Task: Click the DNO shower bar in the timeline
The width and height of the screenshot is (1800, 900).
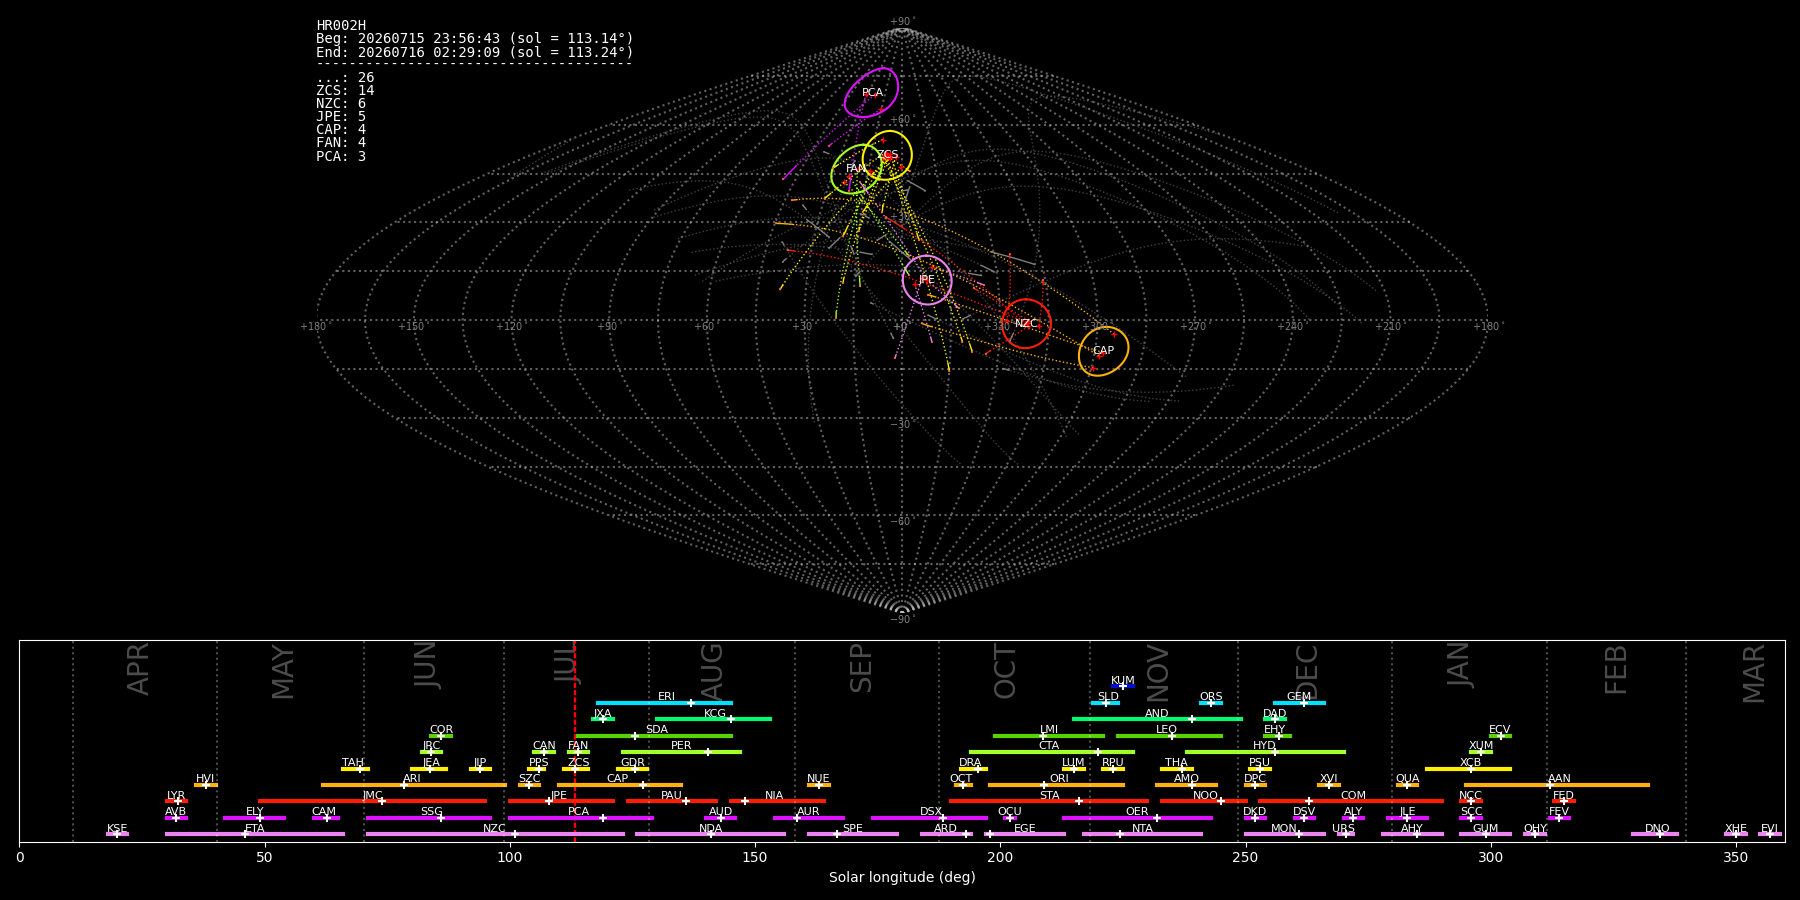Action: click(1655, 834)
